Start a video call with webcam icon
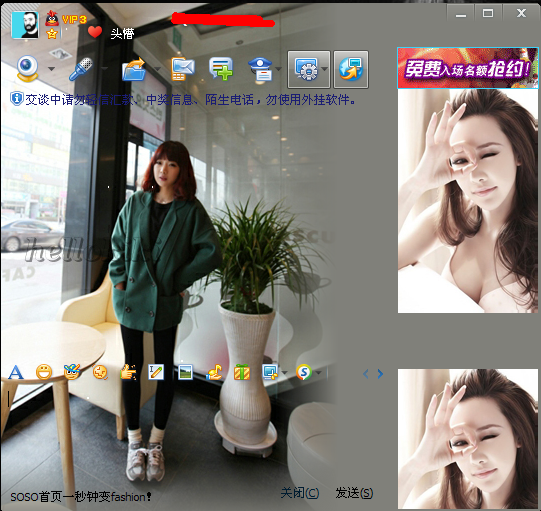541x511 pixels. pyautogui.click(x=28, y=69)
